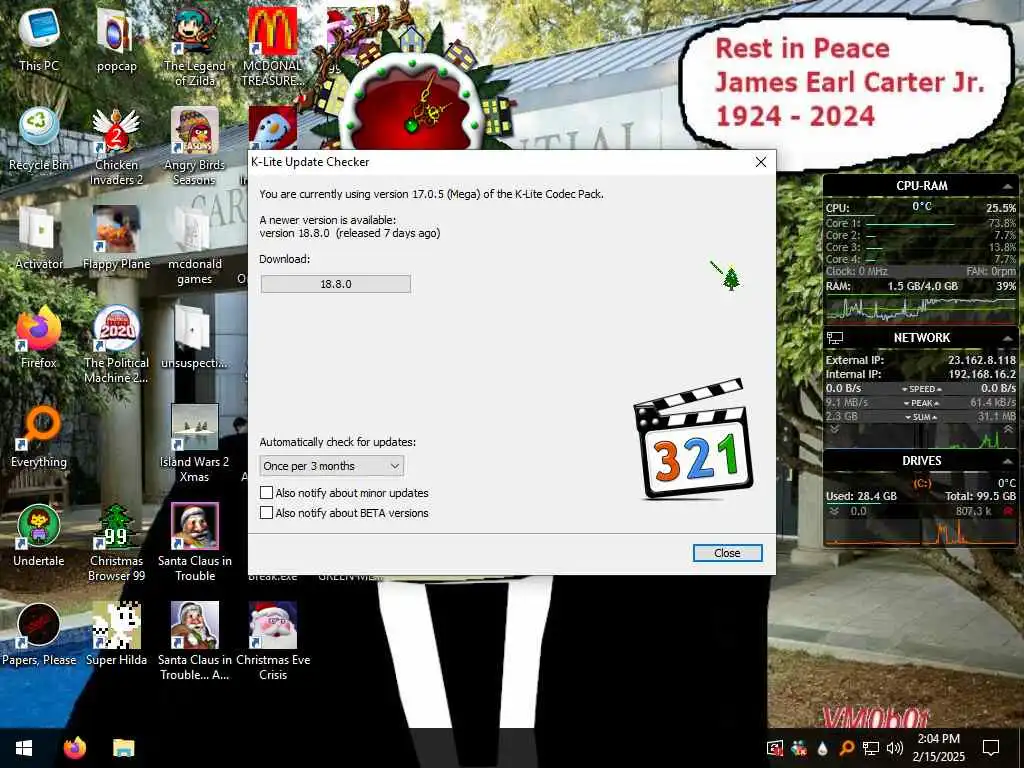Toggle the SUM row in the Network gadget

coord(921,417)
